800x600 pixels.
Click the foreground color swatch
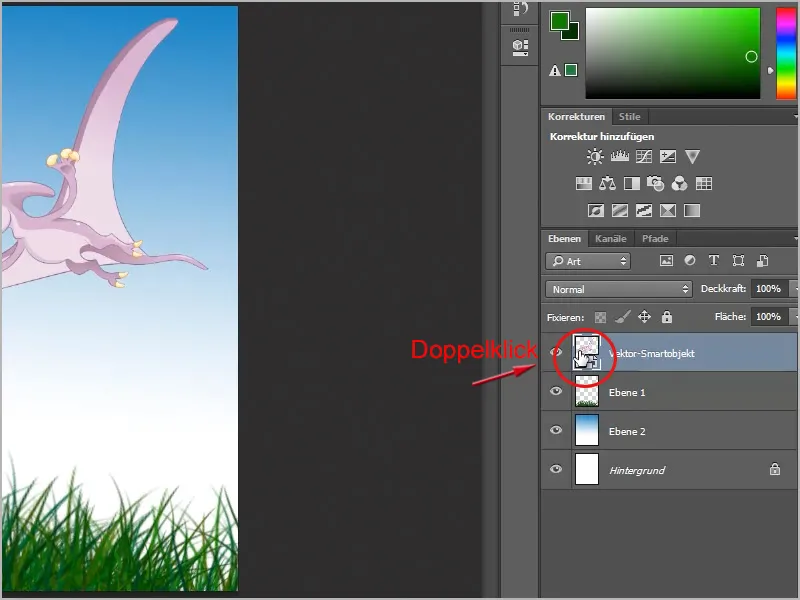pyautogui.click(x=559, y=20)
